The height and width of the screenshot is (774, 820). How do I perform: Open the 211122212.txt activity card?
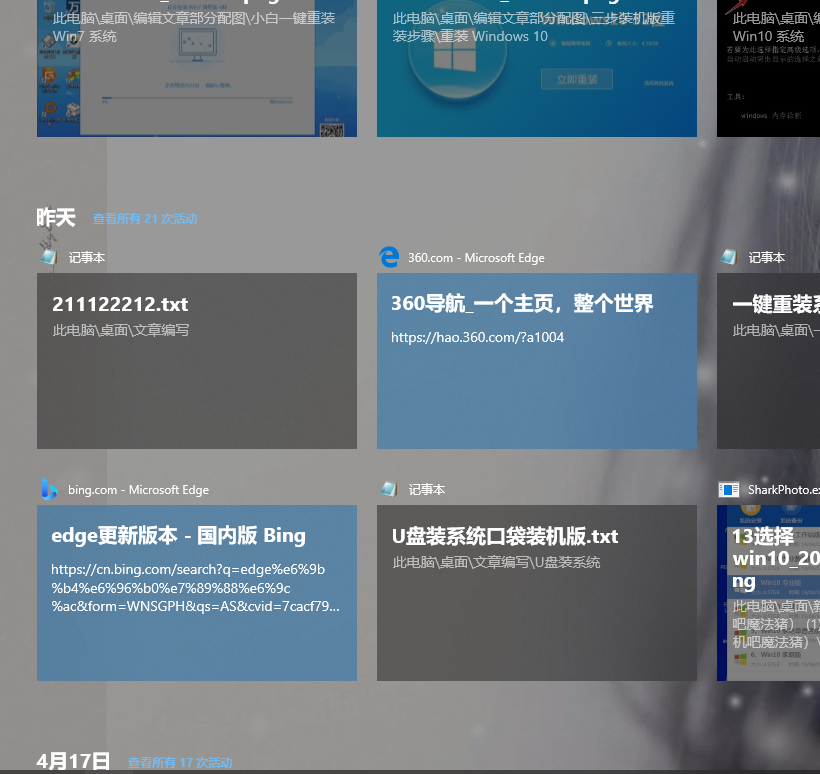click(x=197, y=361)
